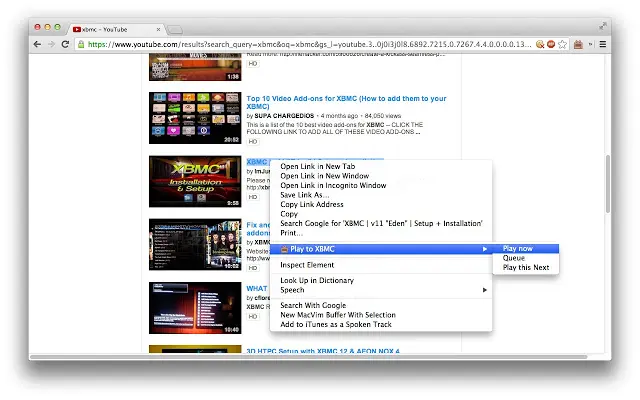Screen dimensions: 640x400
Task: Click the vertical page scrollbar thumb
Action: click(607, 184)
